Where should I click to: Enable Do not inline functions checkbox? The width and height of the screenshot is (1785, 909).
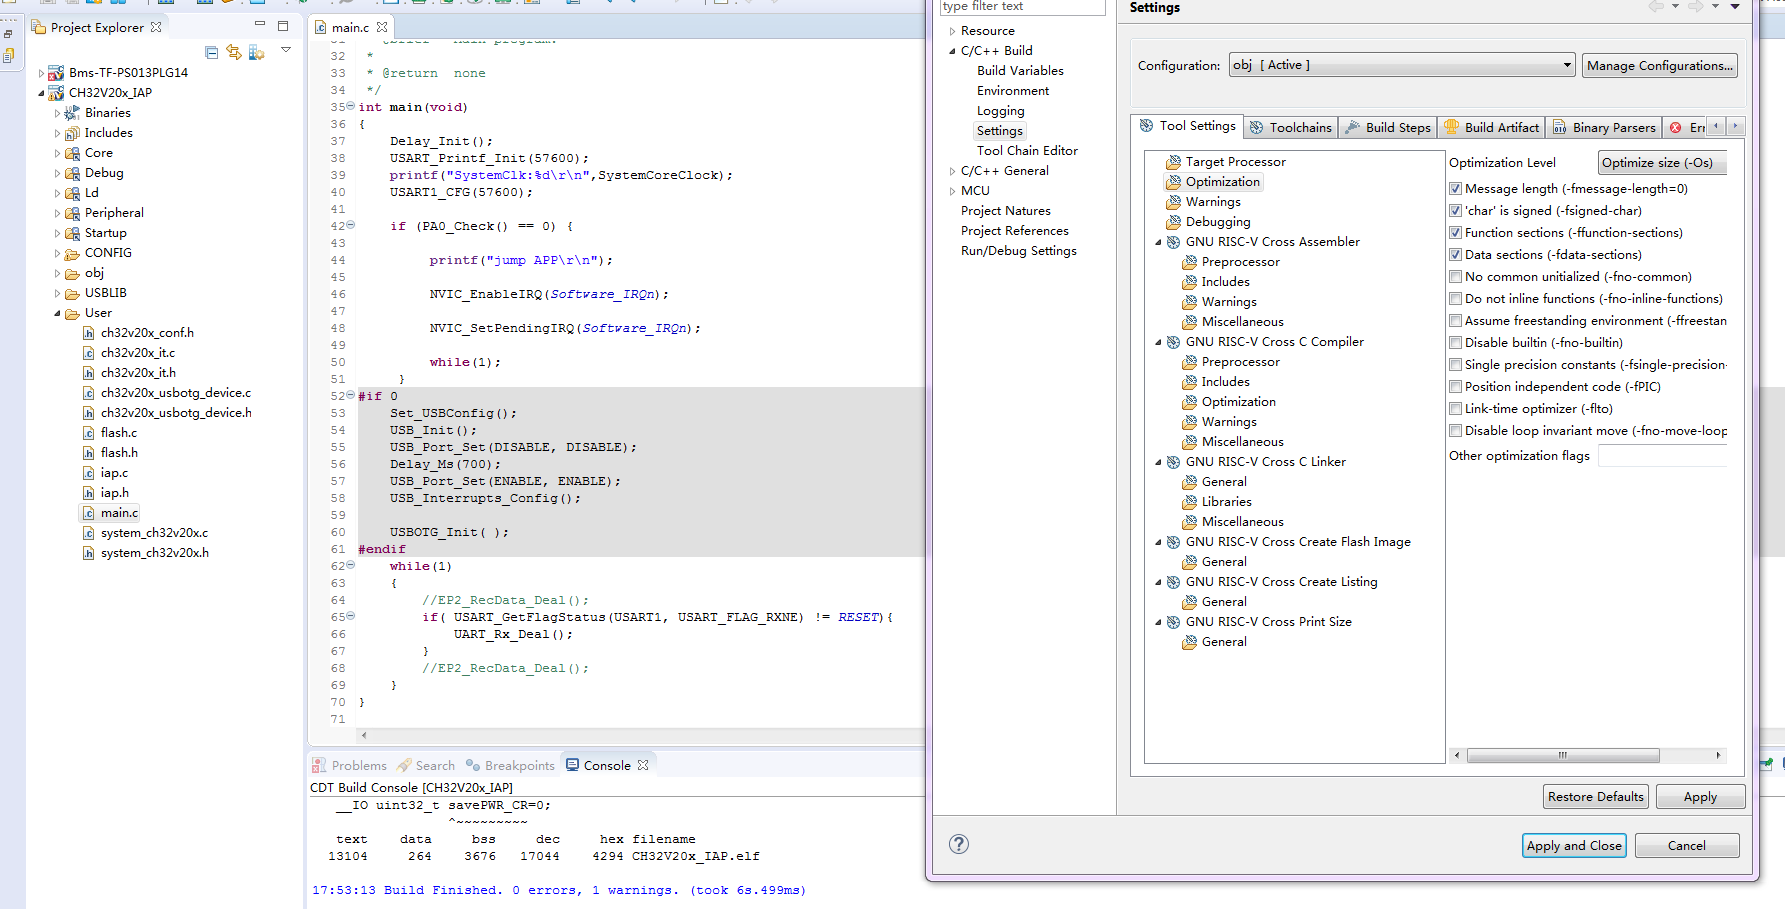pyautogui.click(x=1456, y=299)
